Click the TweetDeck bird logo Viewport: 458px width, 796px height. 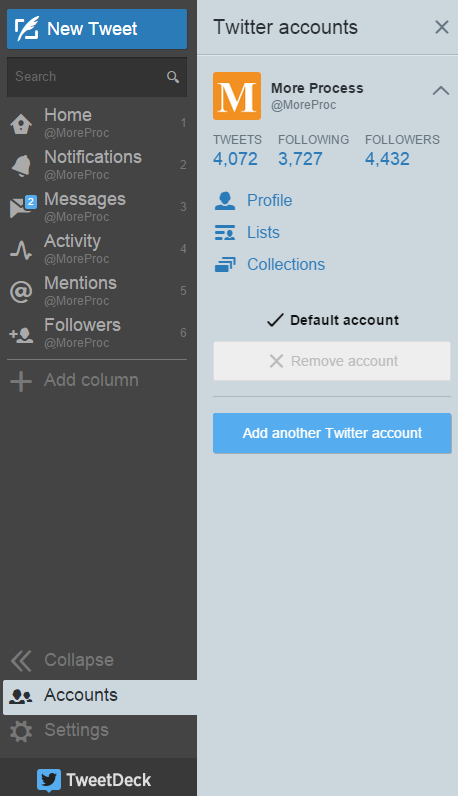coord(49,780)
